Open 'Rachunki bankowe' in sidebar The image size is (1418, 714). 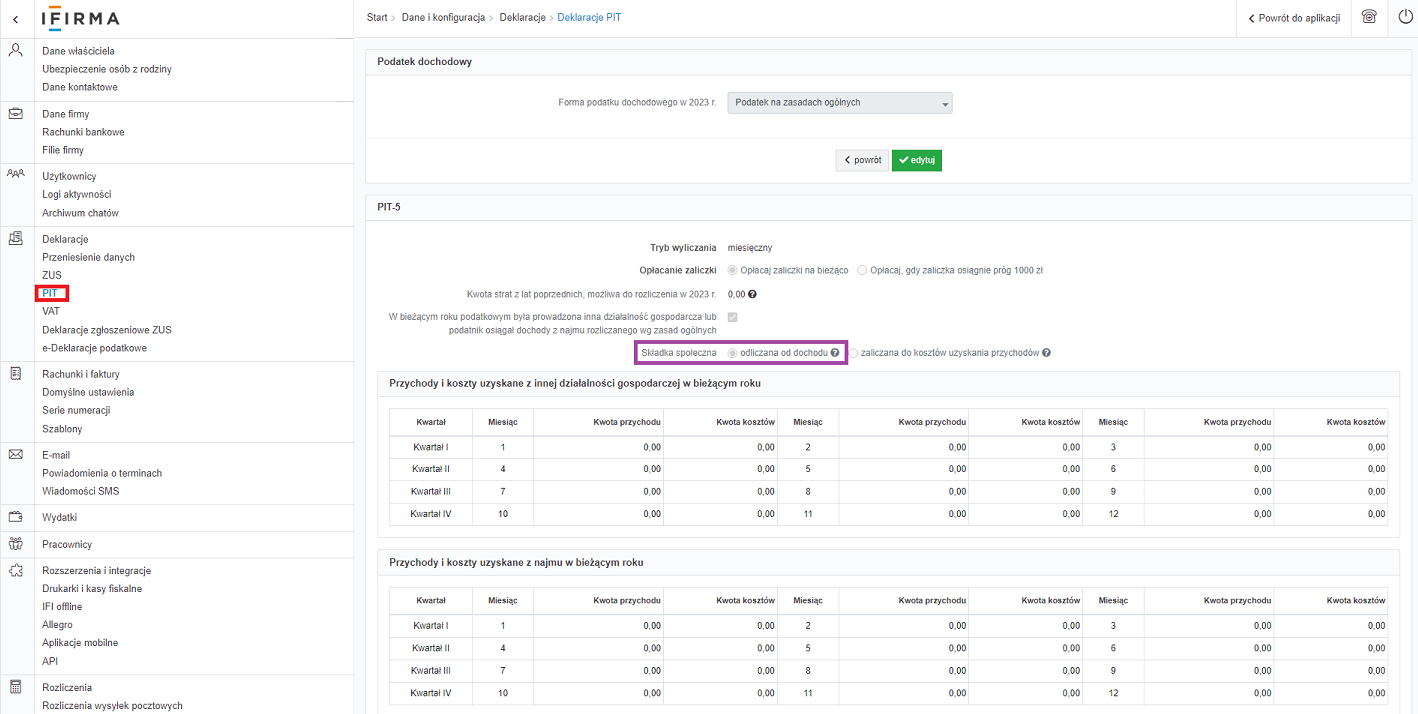coord(83,132)
